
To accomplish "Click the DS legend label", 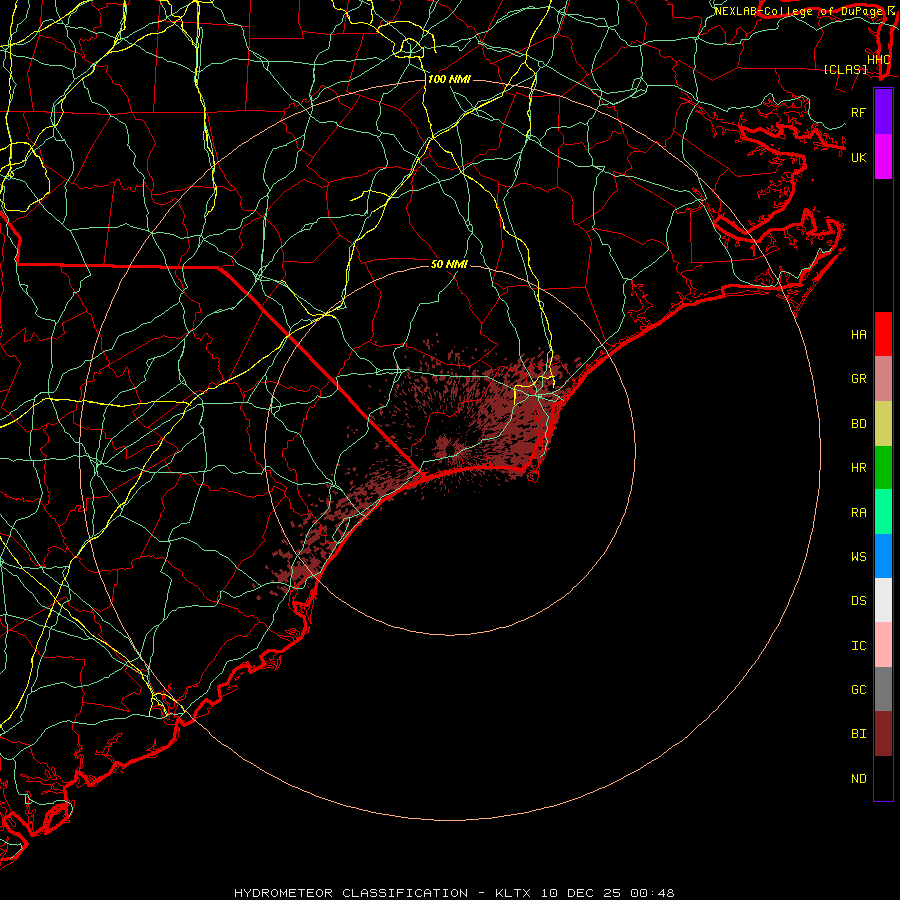I will [859, 601].
